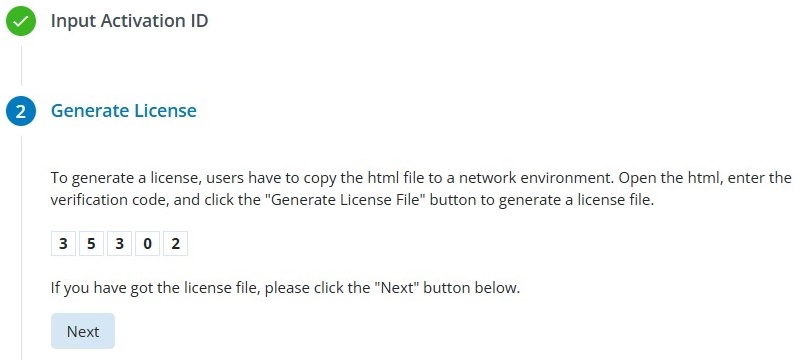Image resolution: width=799 pixels, height=360 pixels.
Task: Click the third verification box with second 3
Action: click(119, 244)
